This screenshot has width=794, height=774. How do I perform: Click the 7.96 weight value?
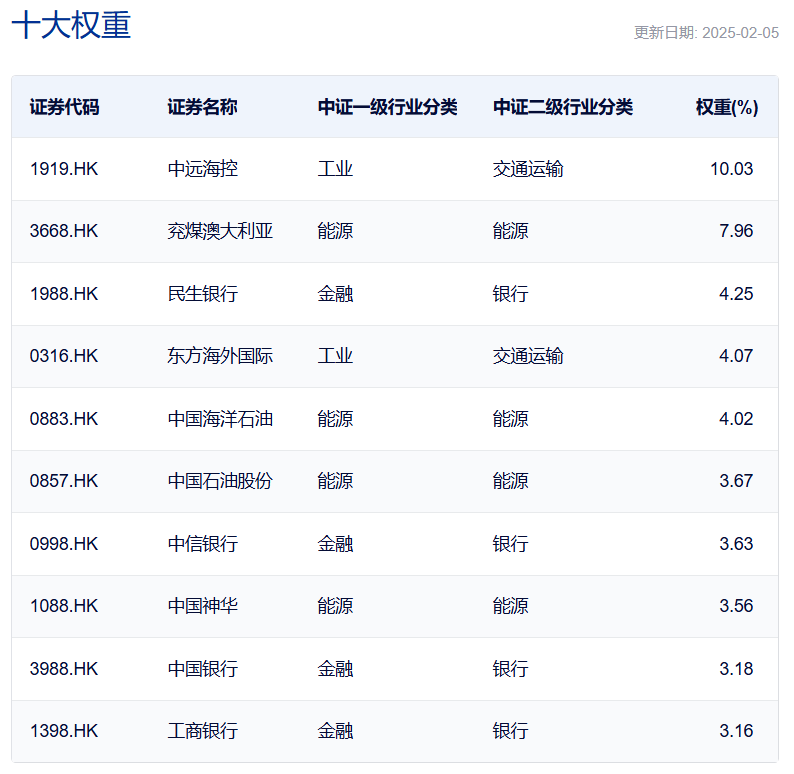735,231
